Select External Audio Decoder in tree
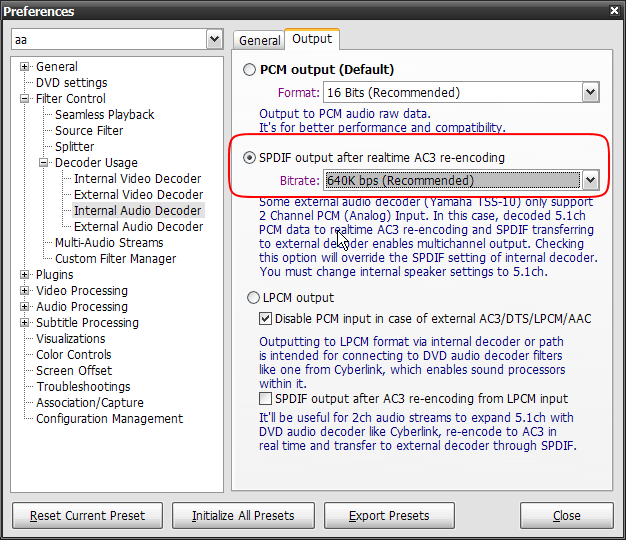Screen dimensions: 626x540 point(138,227)
